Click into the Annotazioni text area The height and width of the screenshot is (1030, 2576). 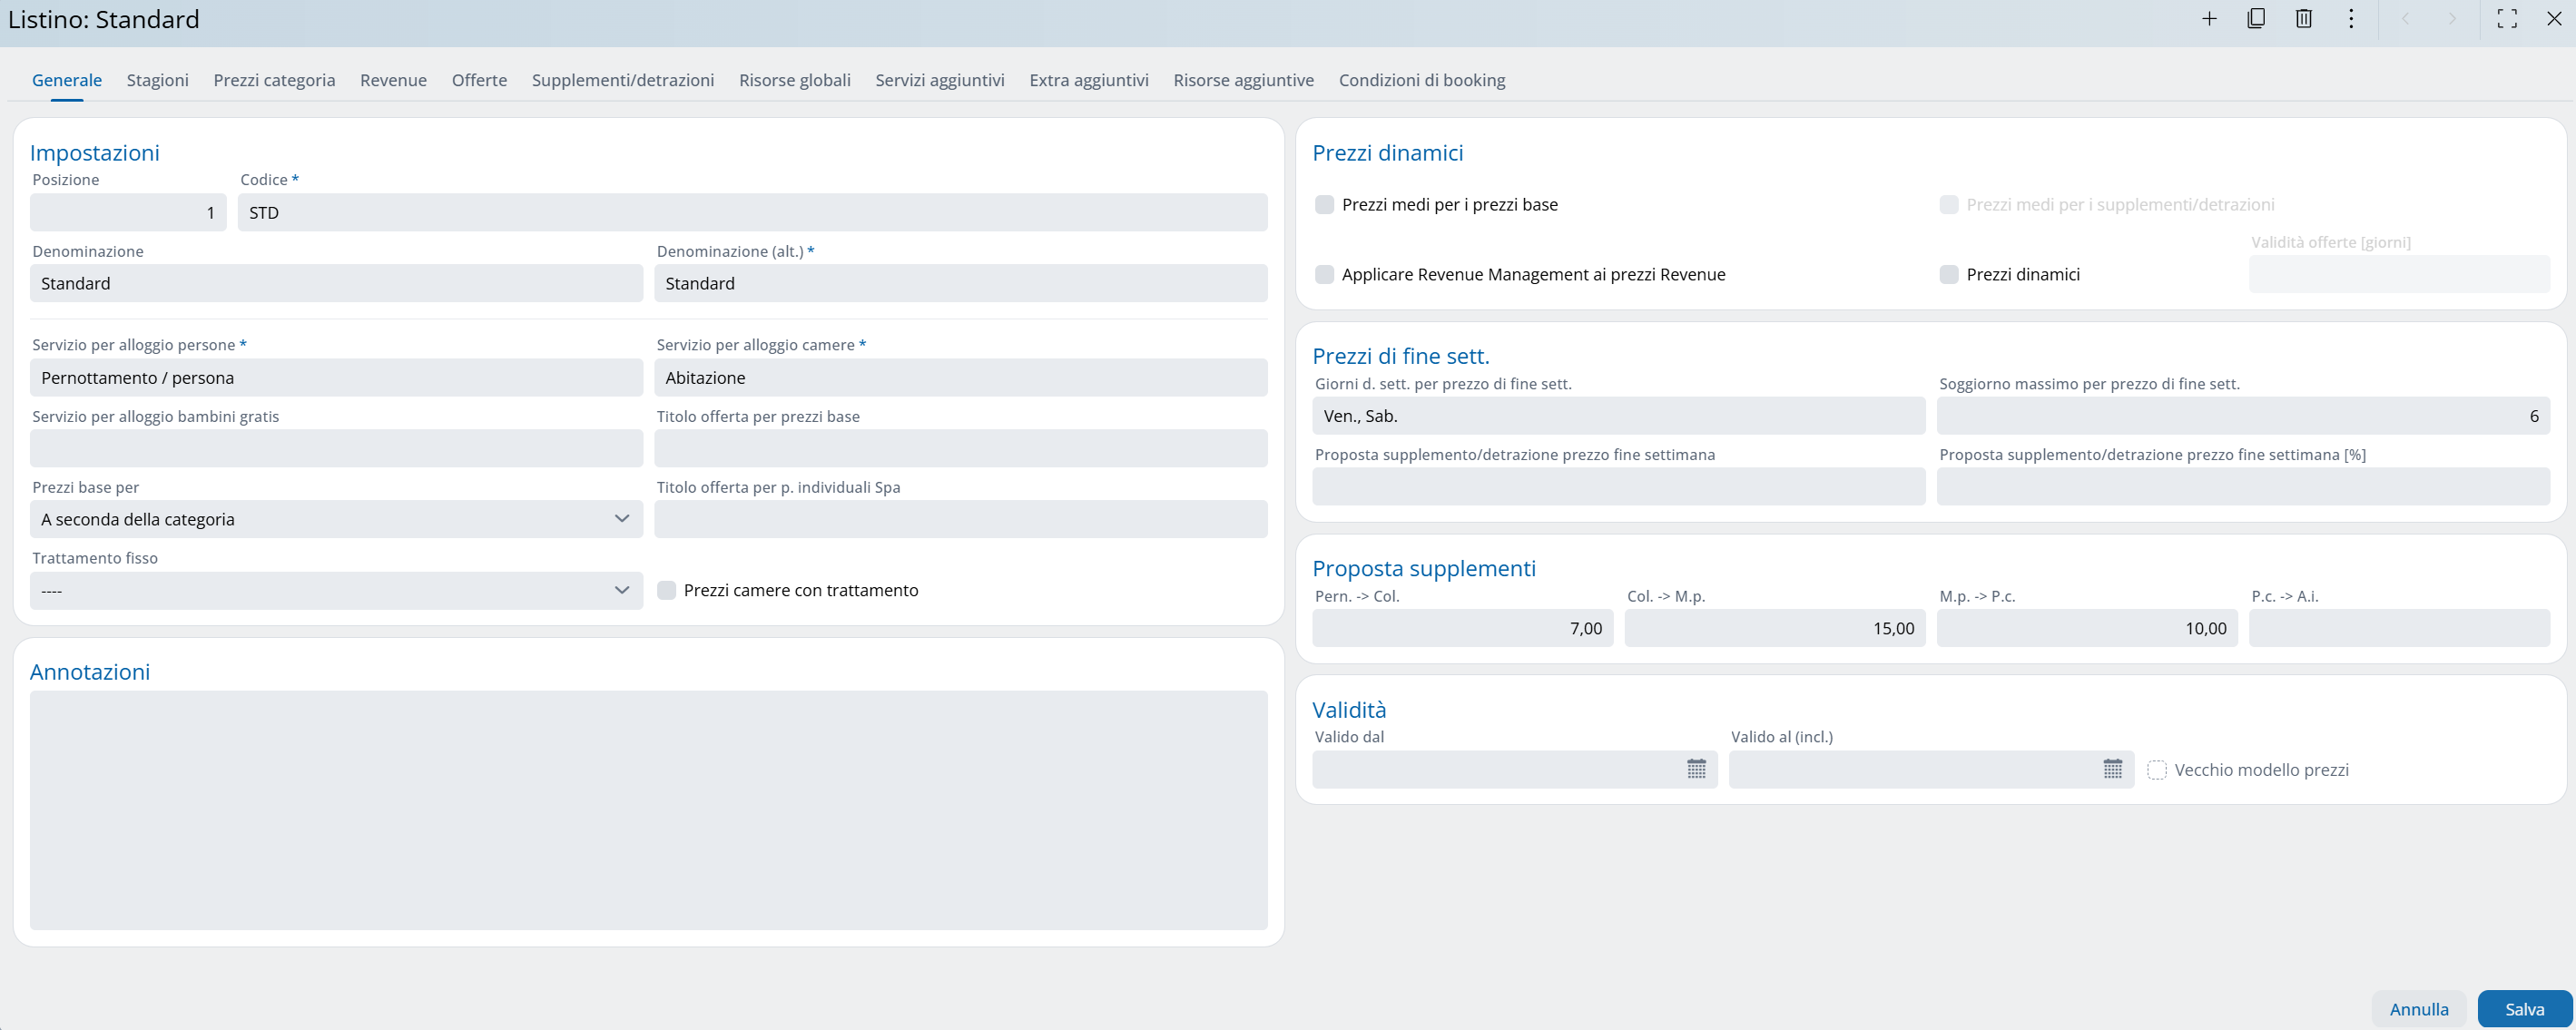pos(648,810)
